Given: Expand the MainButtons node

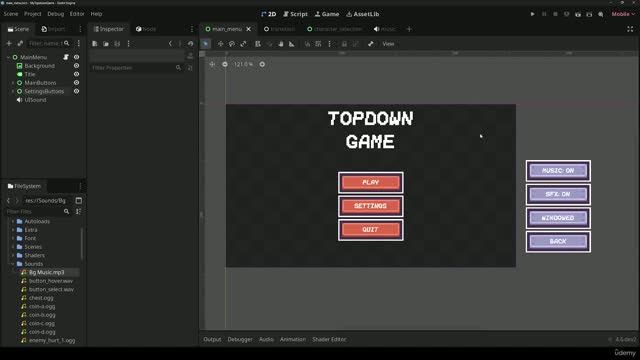Looking at the screenshot, I should tap(13, 83).
